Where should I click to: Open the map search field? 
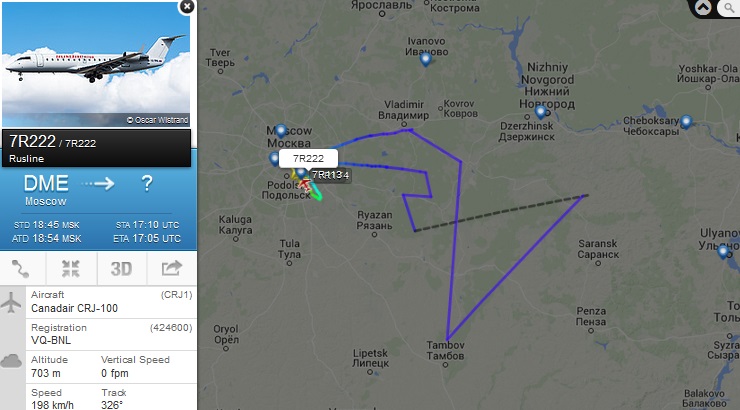point(730,8)
